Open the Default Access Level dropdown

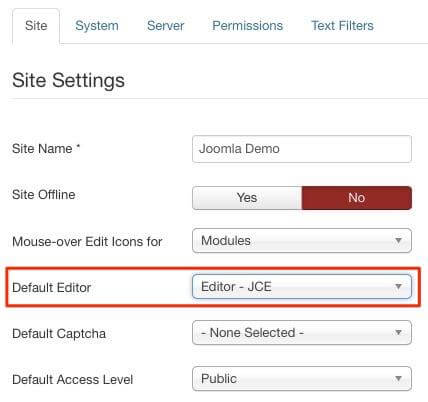pyautogui.click(x=302, y=378)
